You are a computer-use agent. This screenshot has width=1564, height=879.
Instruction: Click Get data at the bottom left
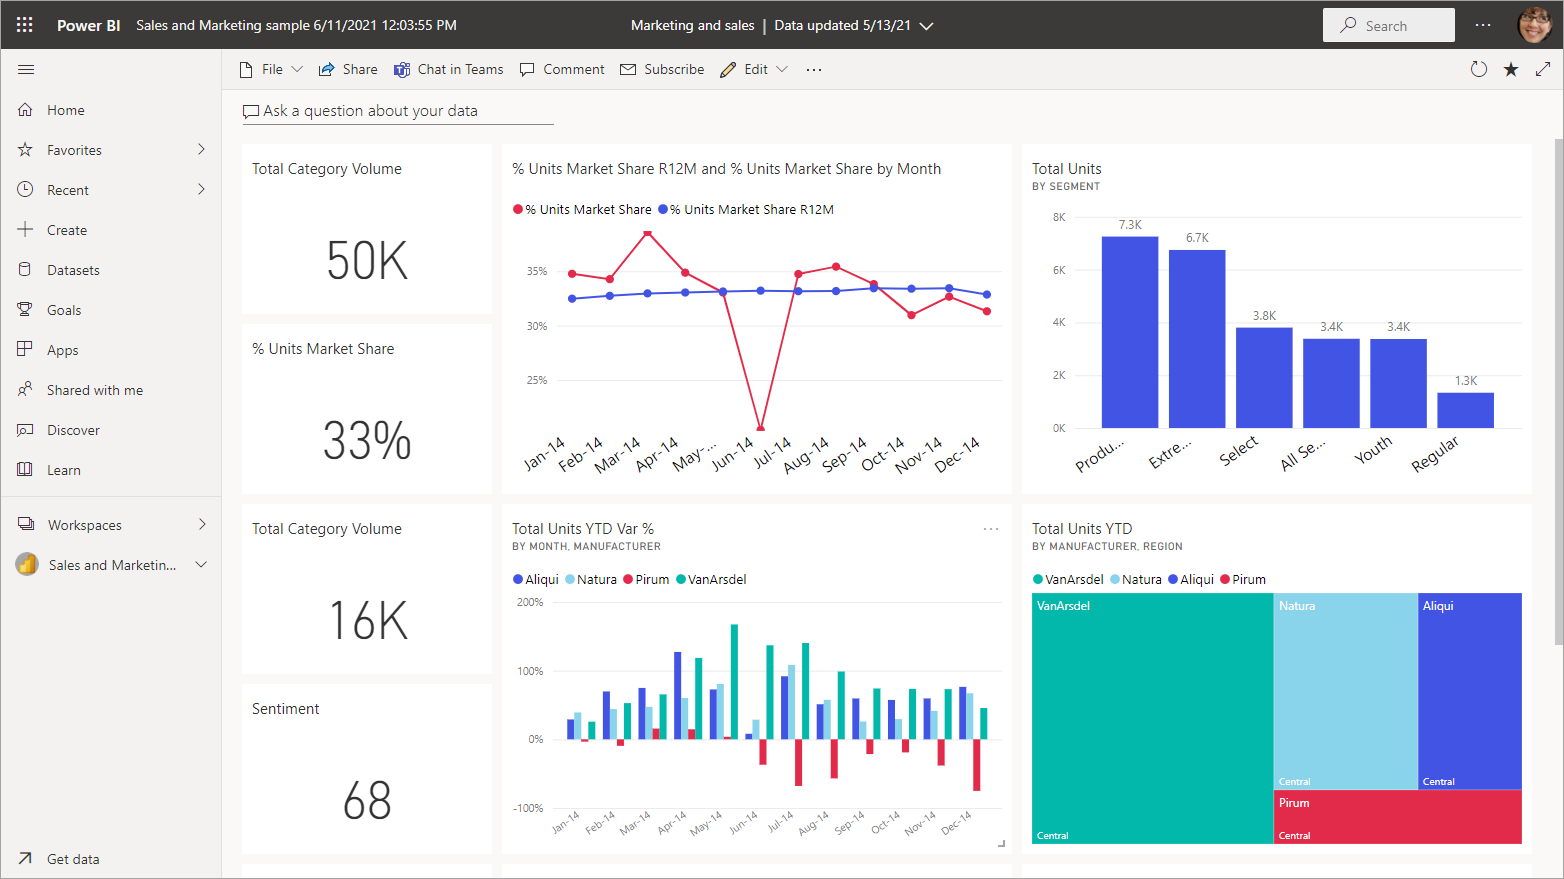73,858
